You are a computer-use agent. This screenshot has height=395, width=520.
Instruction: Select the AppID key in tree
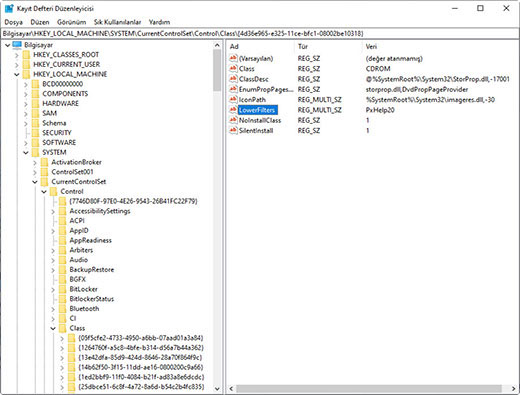(x=79, y=231)
